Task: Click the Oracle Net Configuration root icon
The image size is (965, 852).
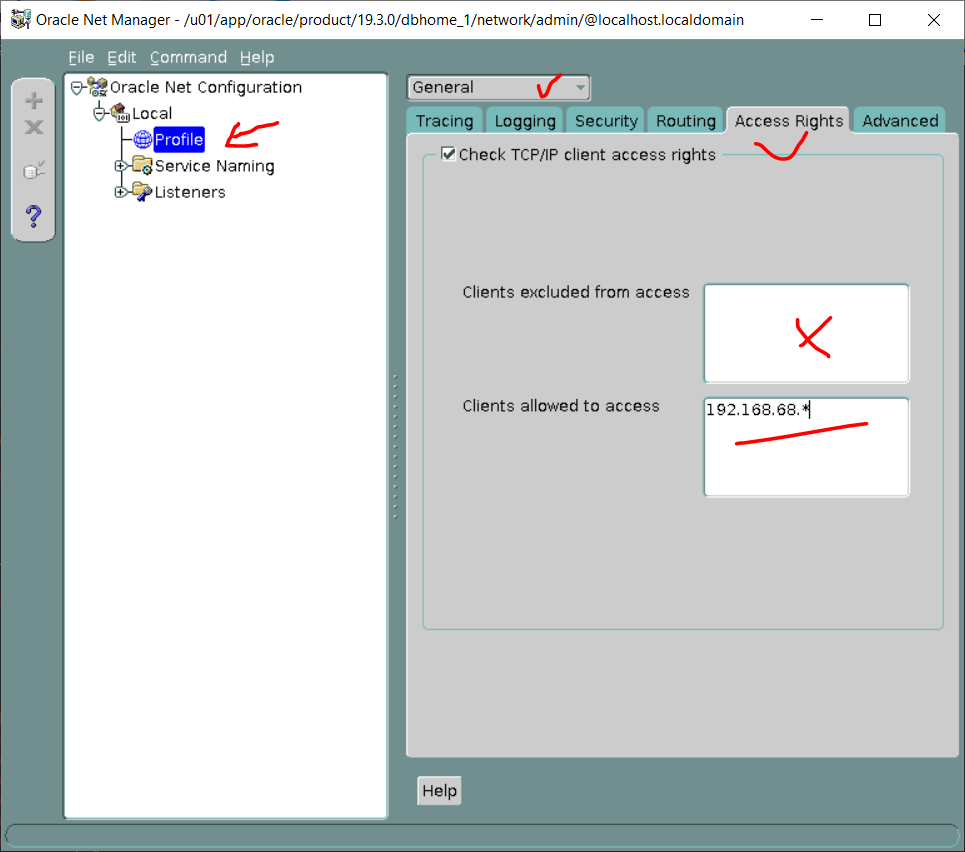Action: click(x=97, y=88)
